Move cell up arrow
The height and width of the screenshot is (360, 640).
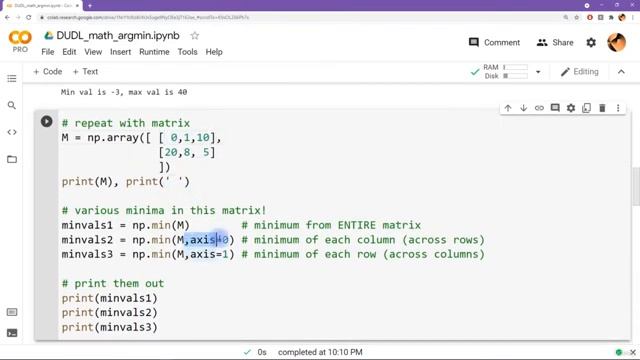508,108
